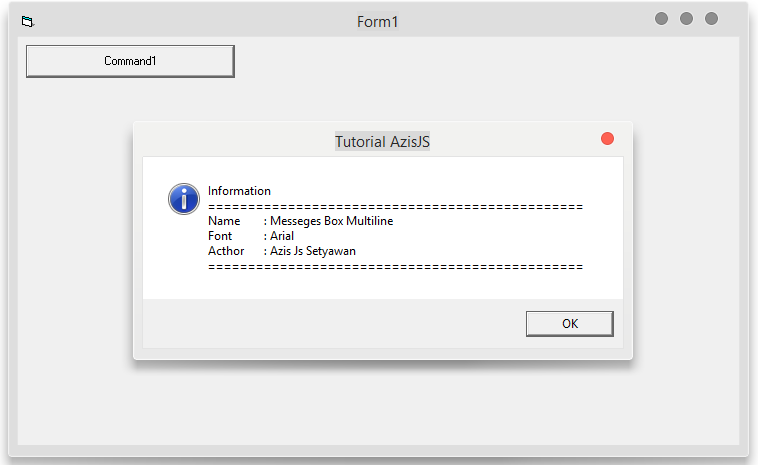Click the "Acthor" label in message
758x465 pixels.
click(226, 251)
